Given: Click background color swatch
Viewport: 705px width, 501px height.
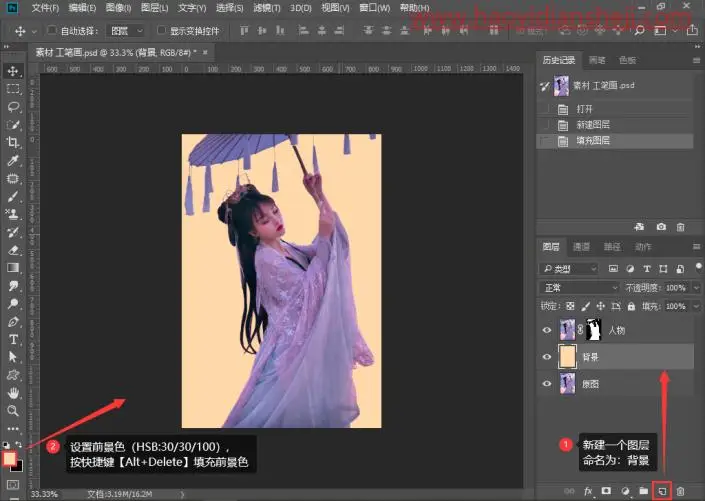Looking at the screenshot, I should pos(19,467).
